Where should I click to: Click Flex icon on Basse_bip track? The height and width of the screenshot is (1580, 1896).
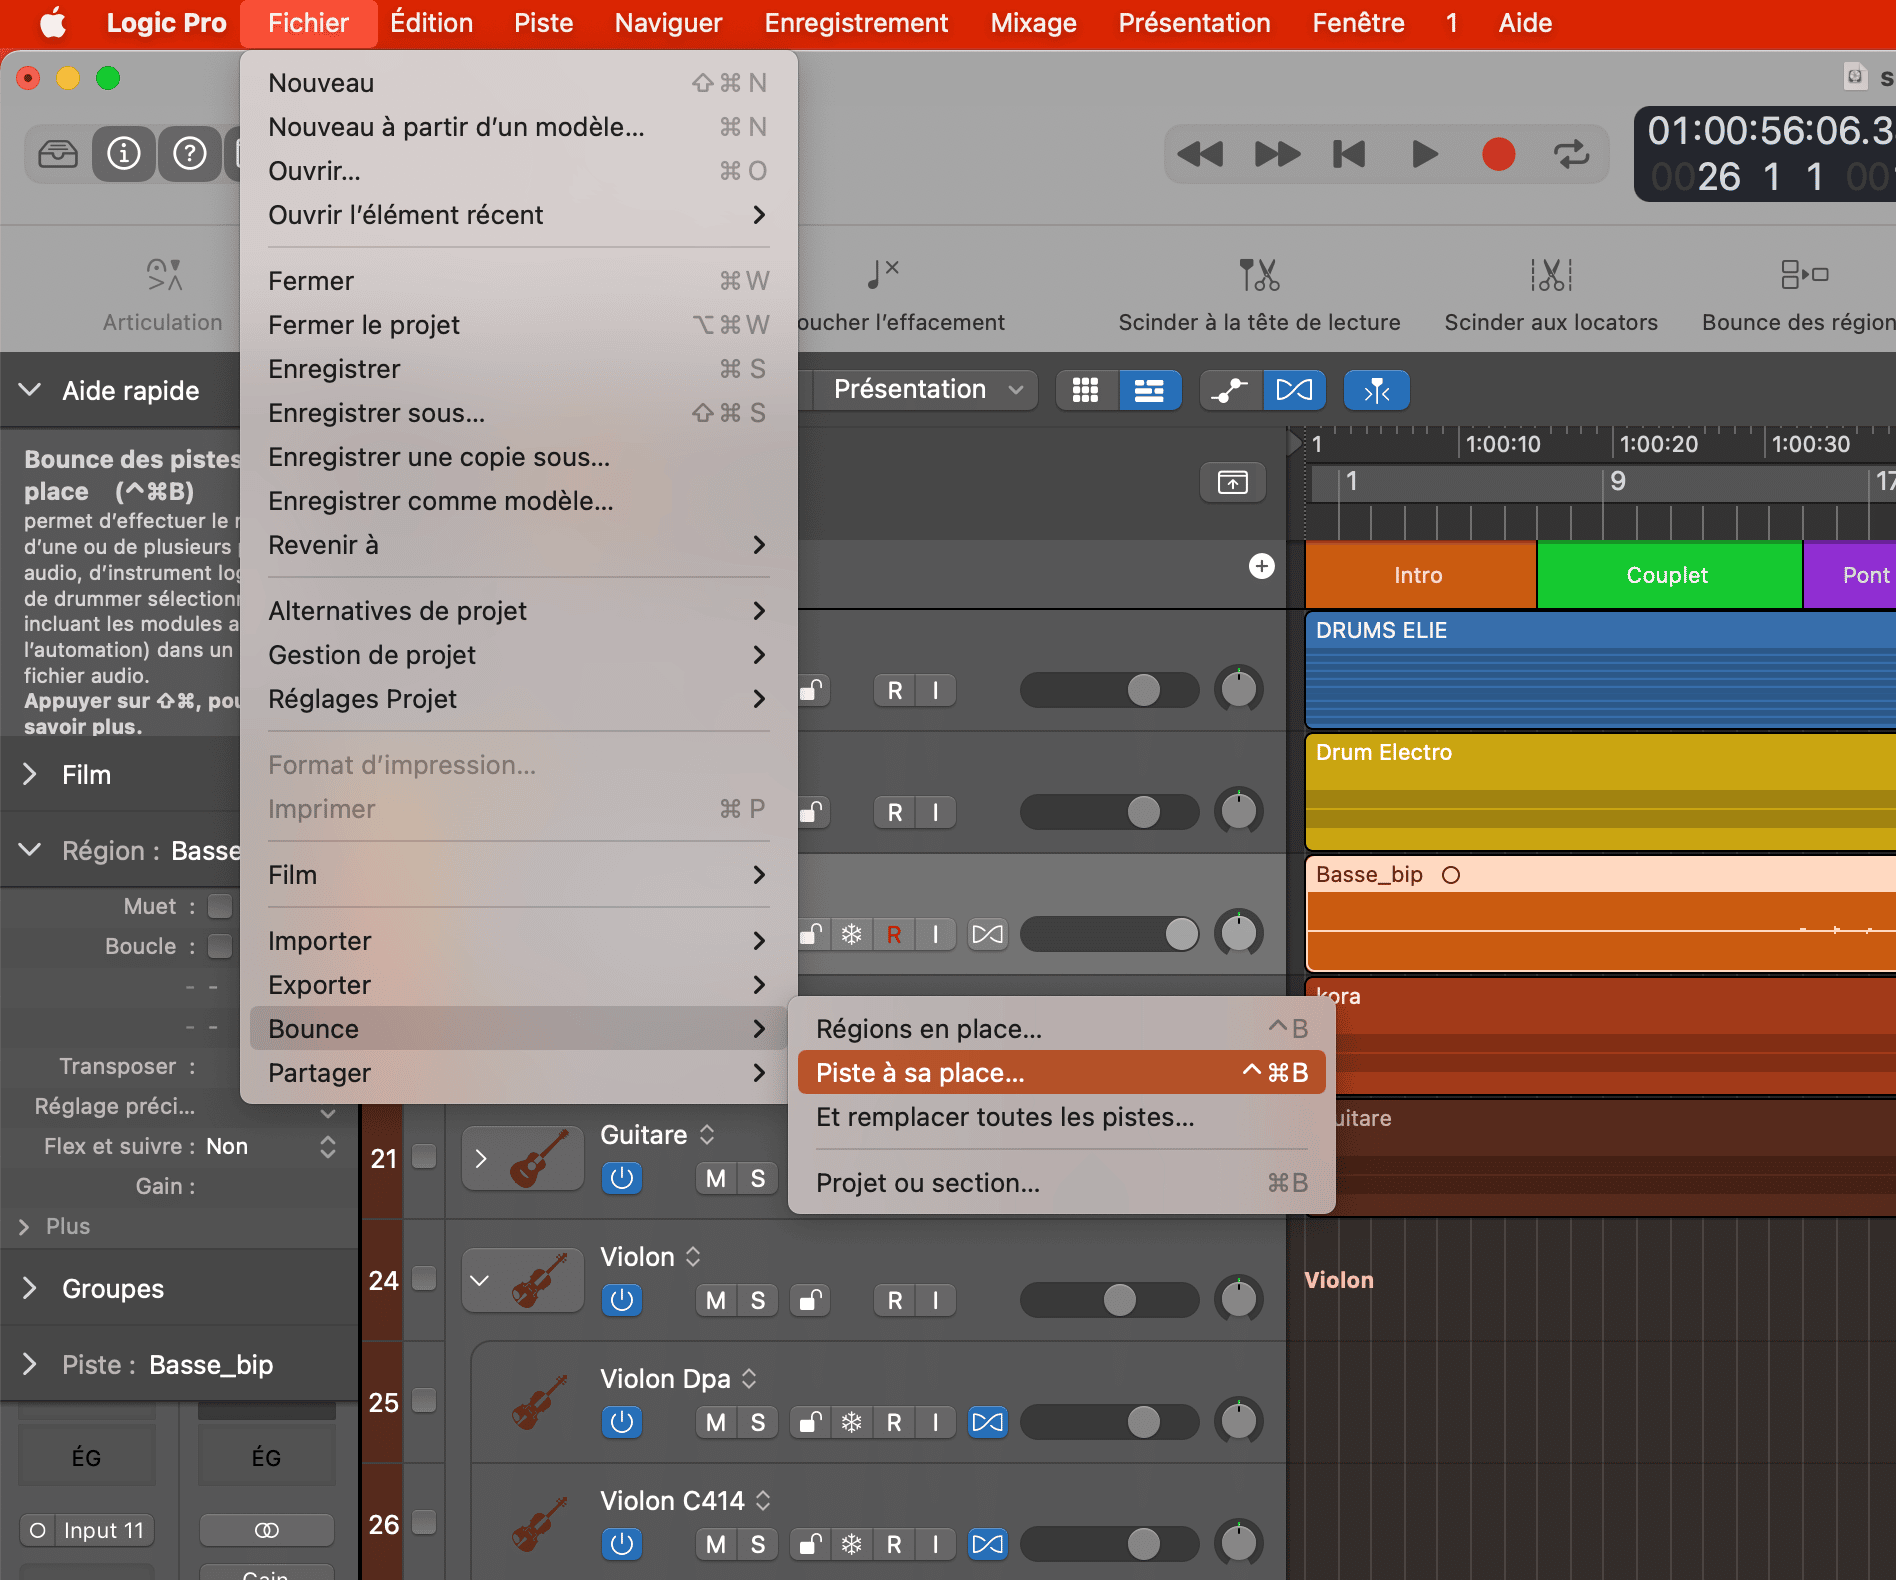click(x=987, y=934)
